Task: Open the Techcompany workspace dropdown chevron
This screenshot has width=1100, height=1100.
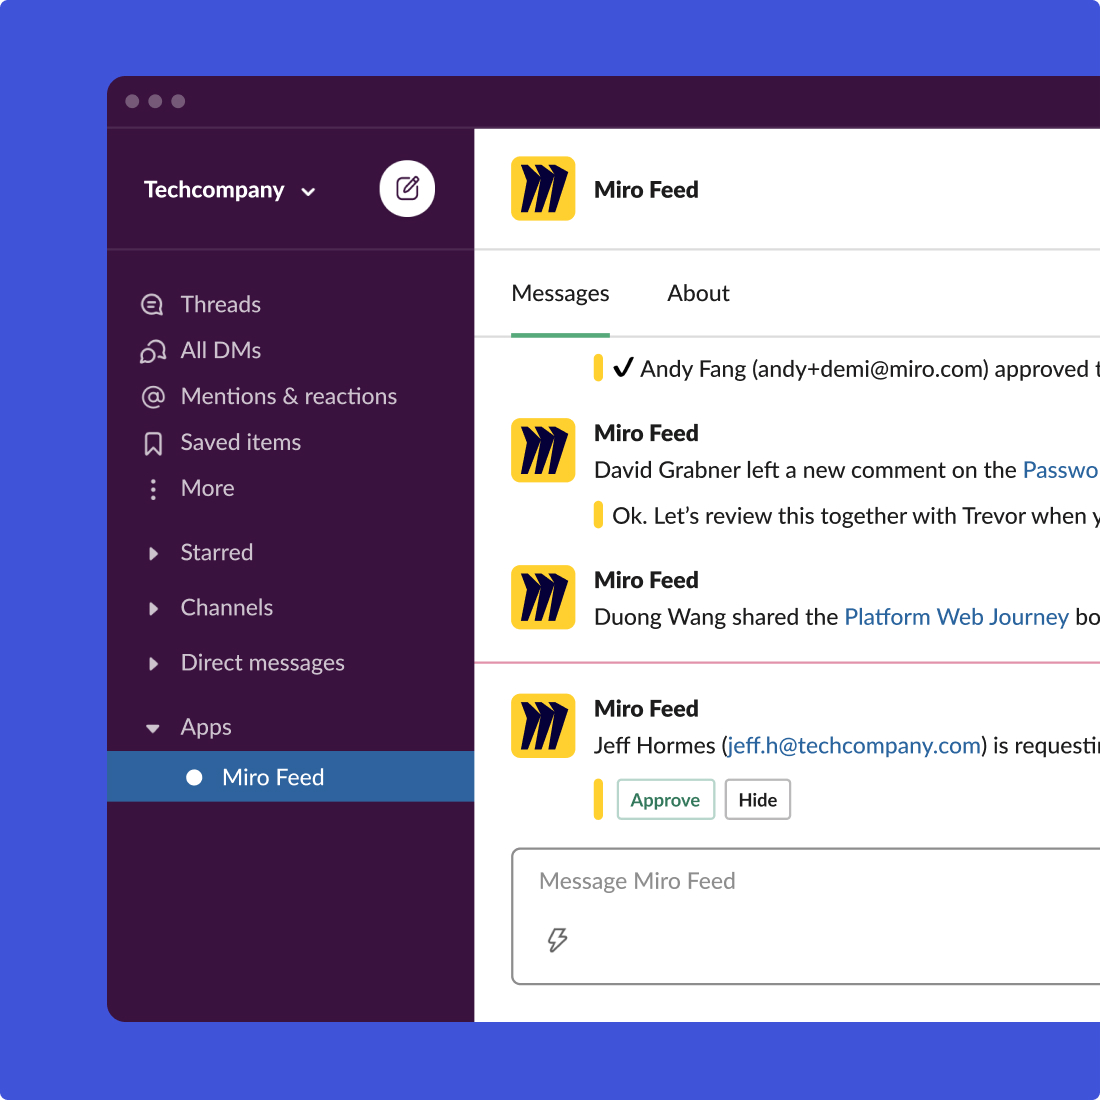Action: (x=308, y=192)
